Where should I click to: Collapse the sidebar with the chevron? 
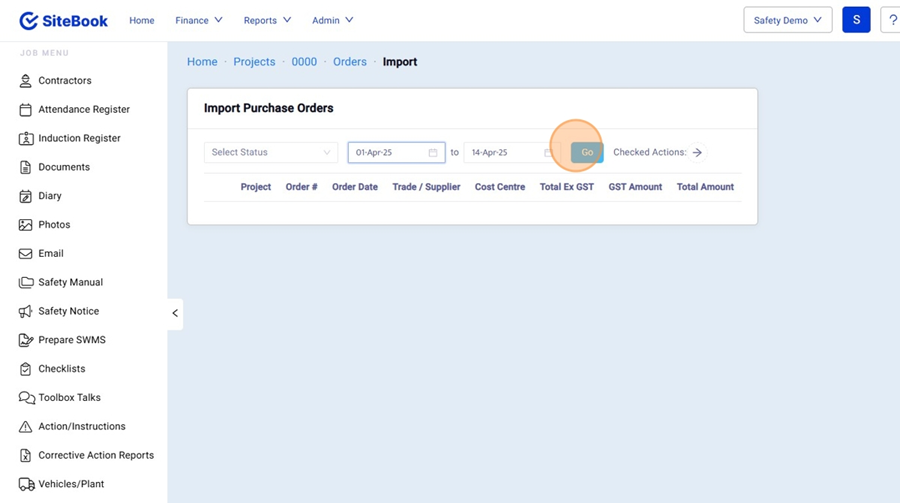tap(175, 313)
